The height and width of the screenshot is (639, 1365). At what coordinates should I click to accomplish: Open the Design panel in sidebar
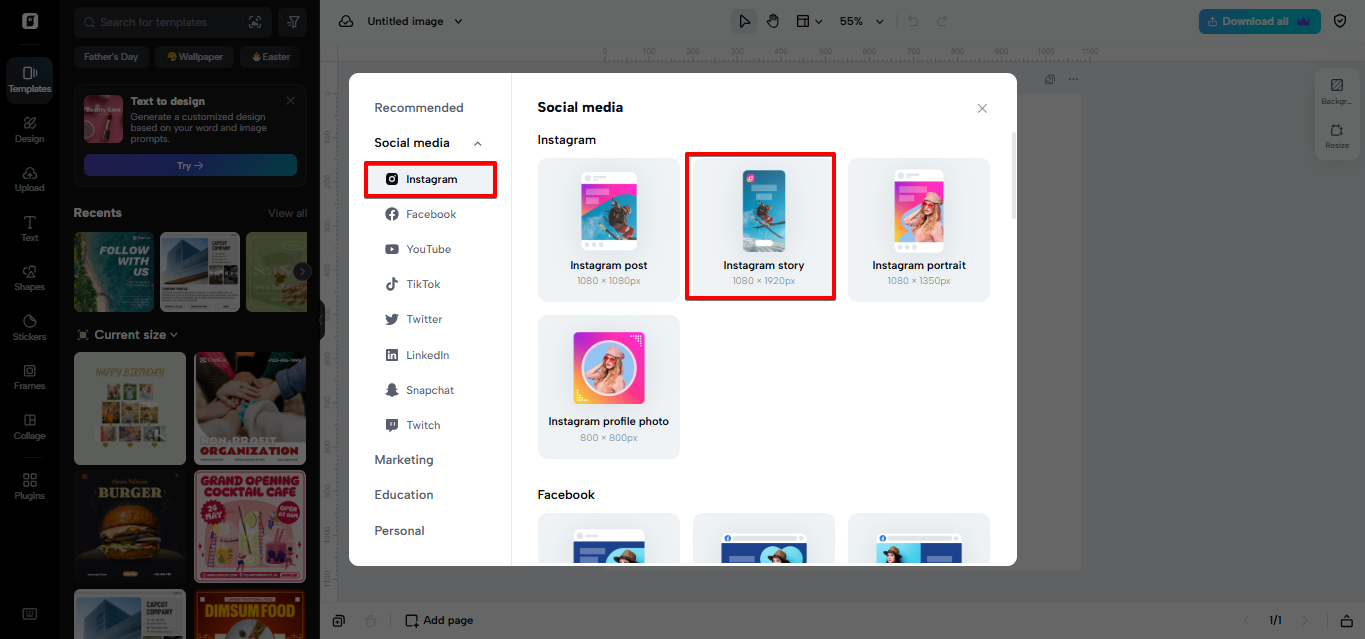tap(30, 130)
